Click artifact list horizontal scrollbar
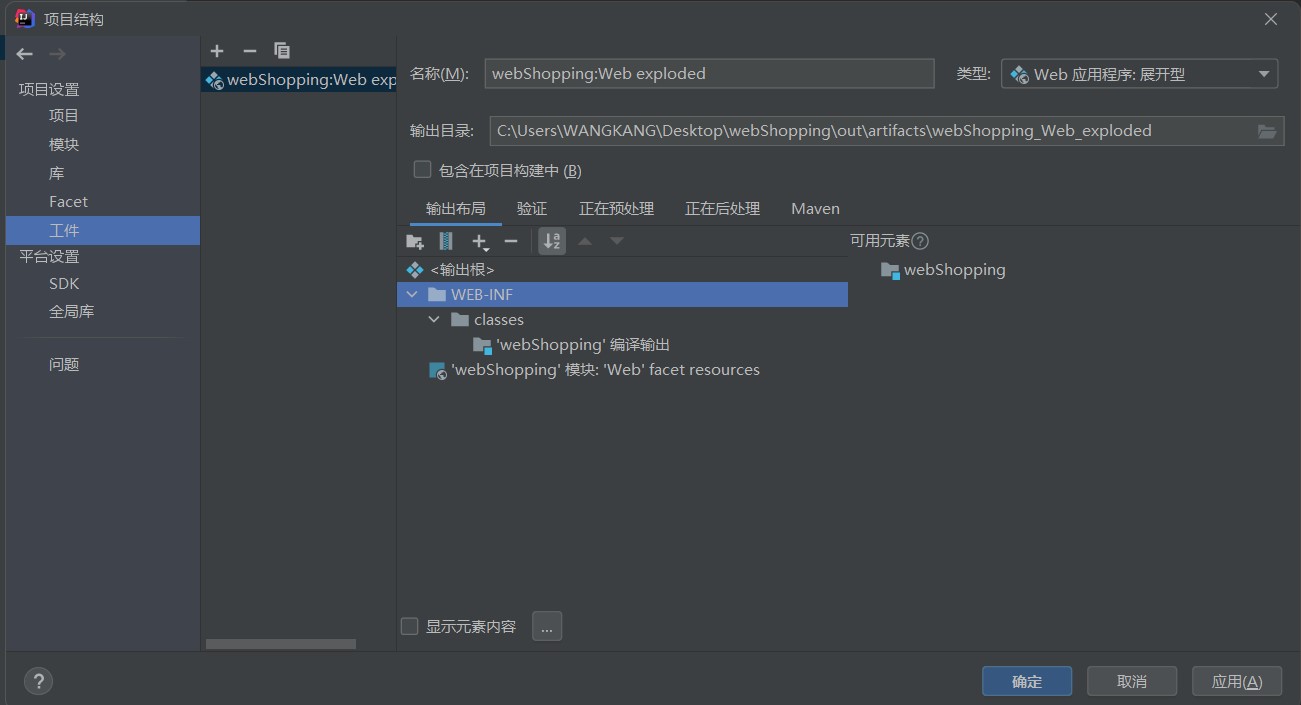1301x705 pixels. coord(281,644)
